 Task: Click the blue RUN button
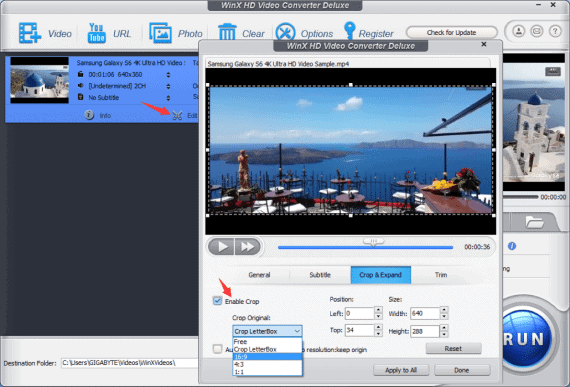point(525,339)
